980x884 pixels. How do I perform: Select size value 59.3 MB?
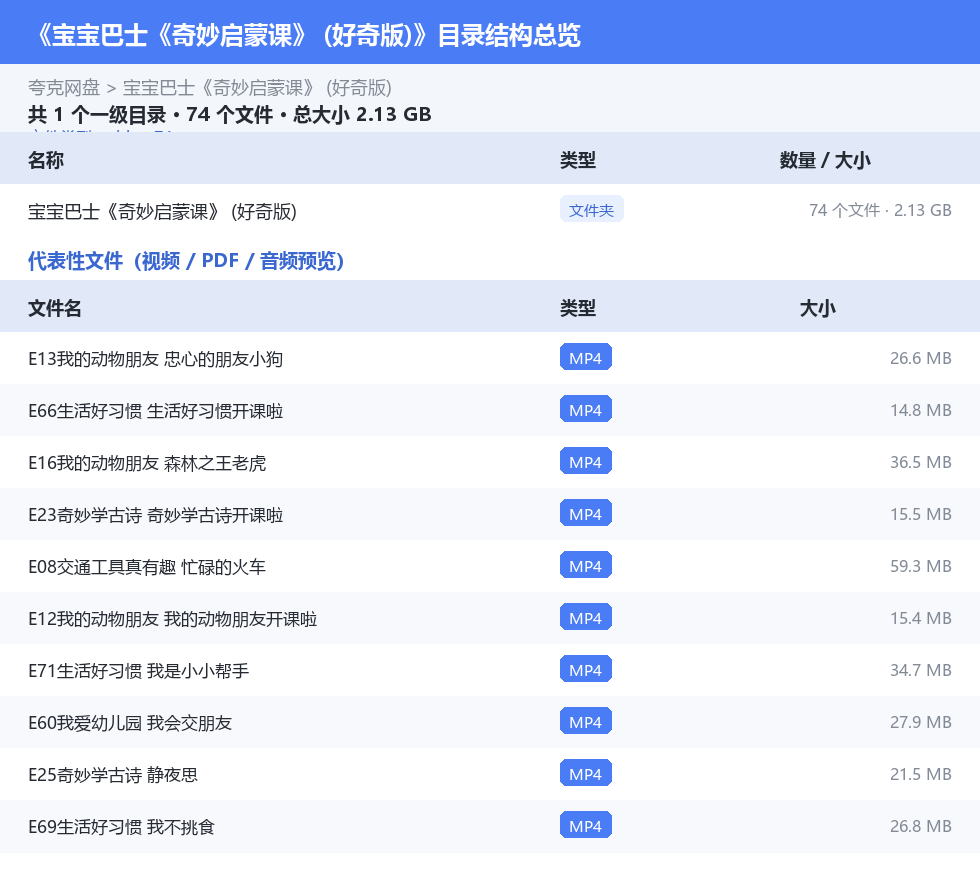(x=921, y=566)
